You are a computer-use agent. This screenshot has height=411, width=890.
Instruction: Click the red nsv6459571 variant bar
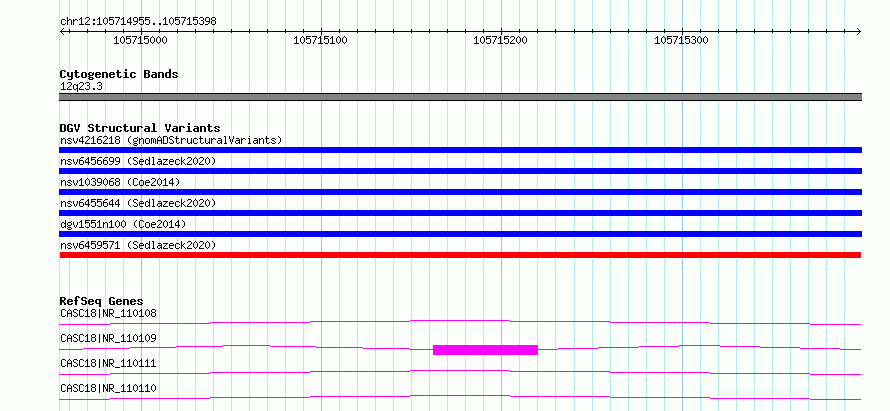pos(460,255)
